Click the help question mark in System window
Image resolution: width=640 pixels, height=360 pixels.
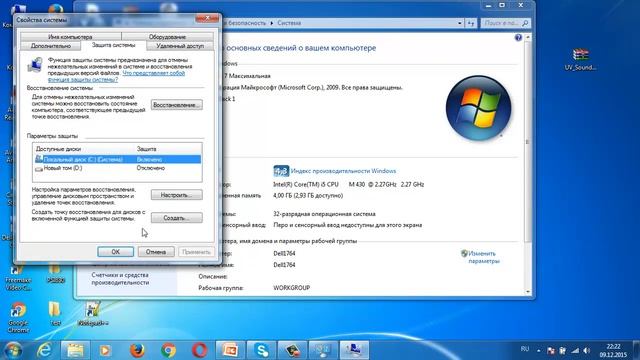[518, 38]
